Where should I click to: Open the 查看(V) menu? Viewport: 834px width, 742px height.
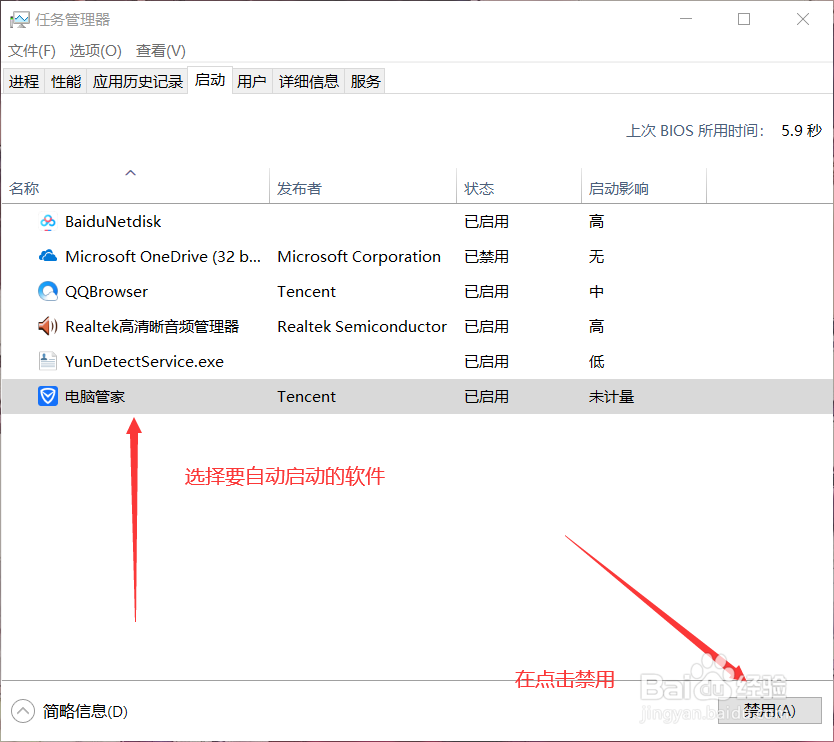(161, 51)
